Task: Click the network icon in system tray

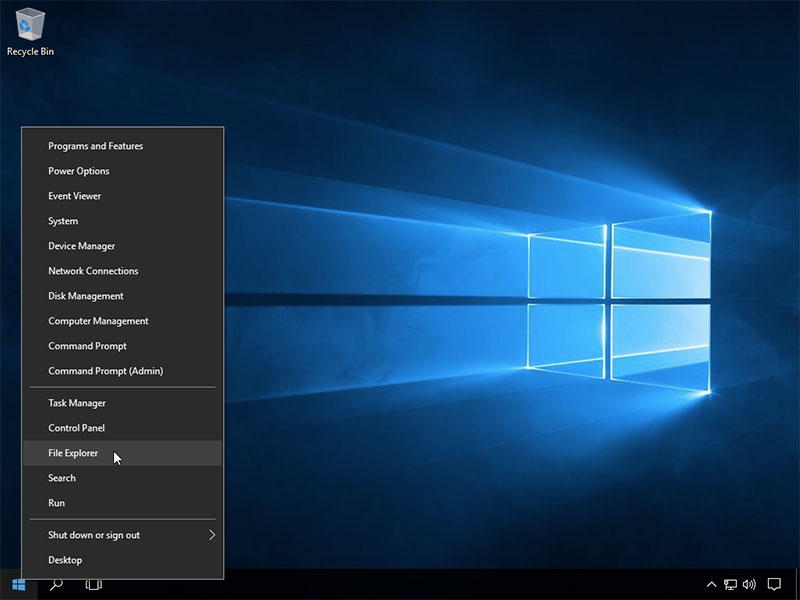Action: click(x=730, y=584)
